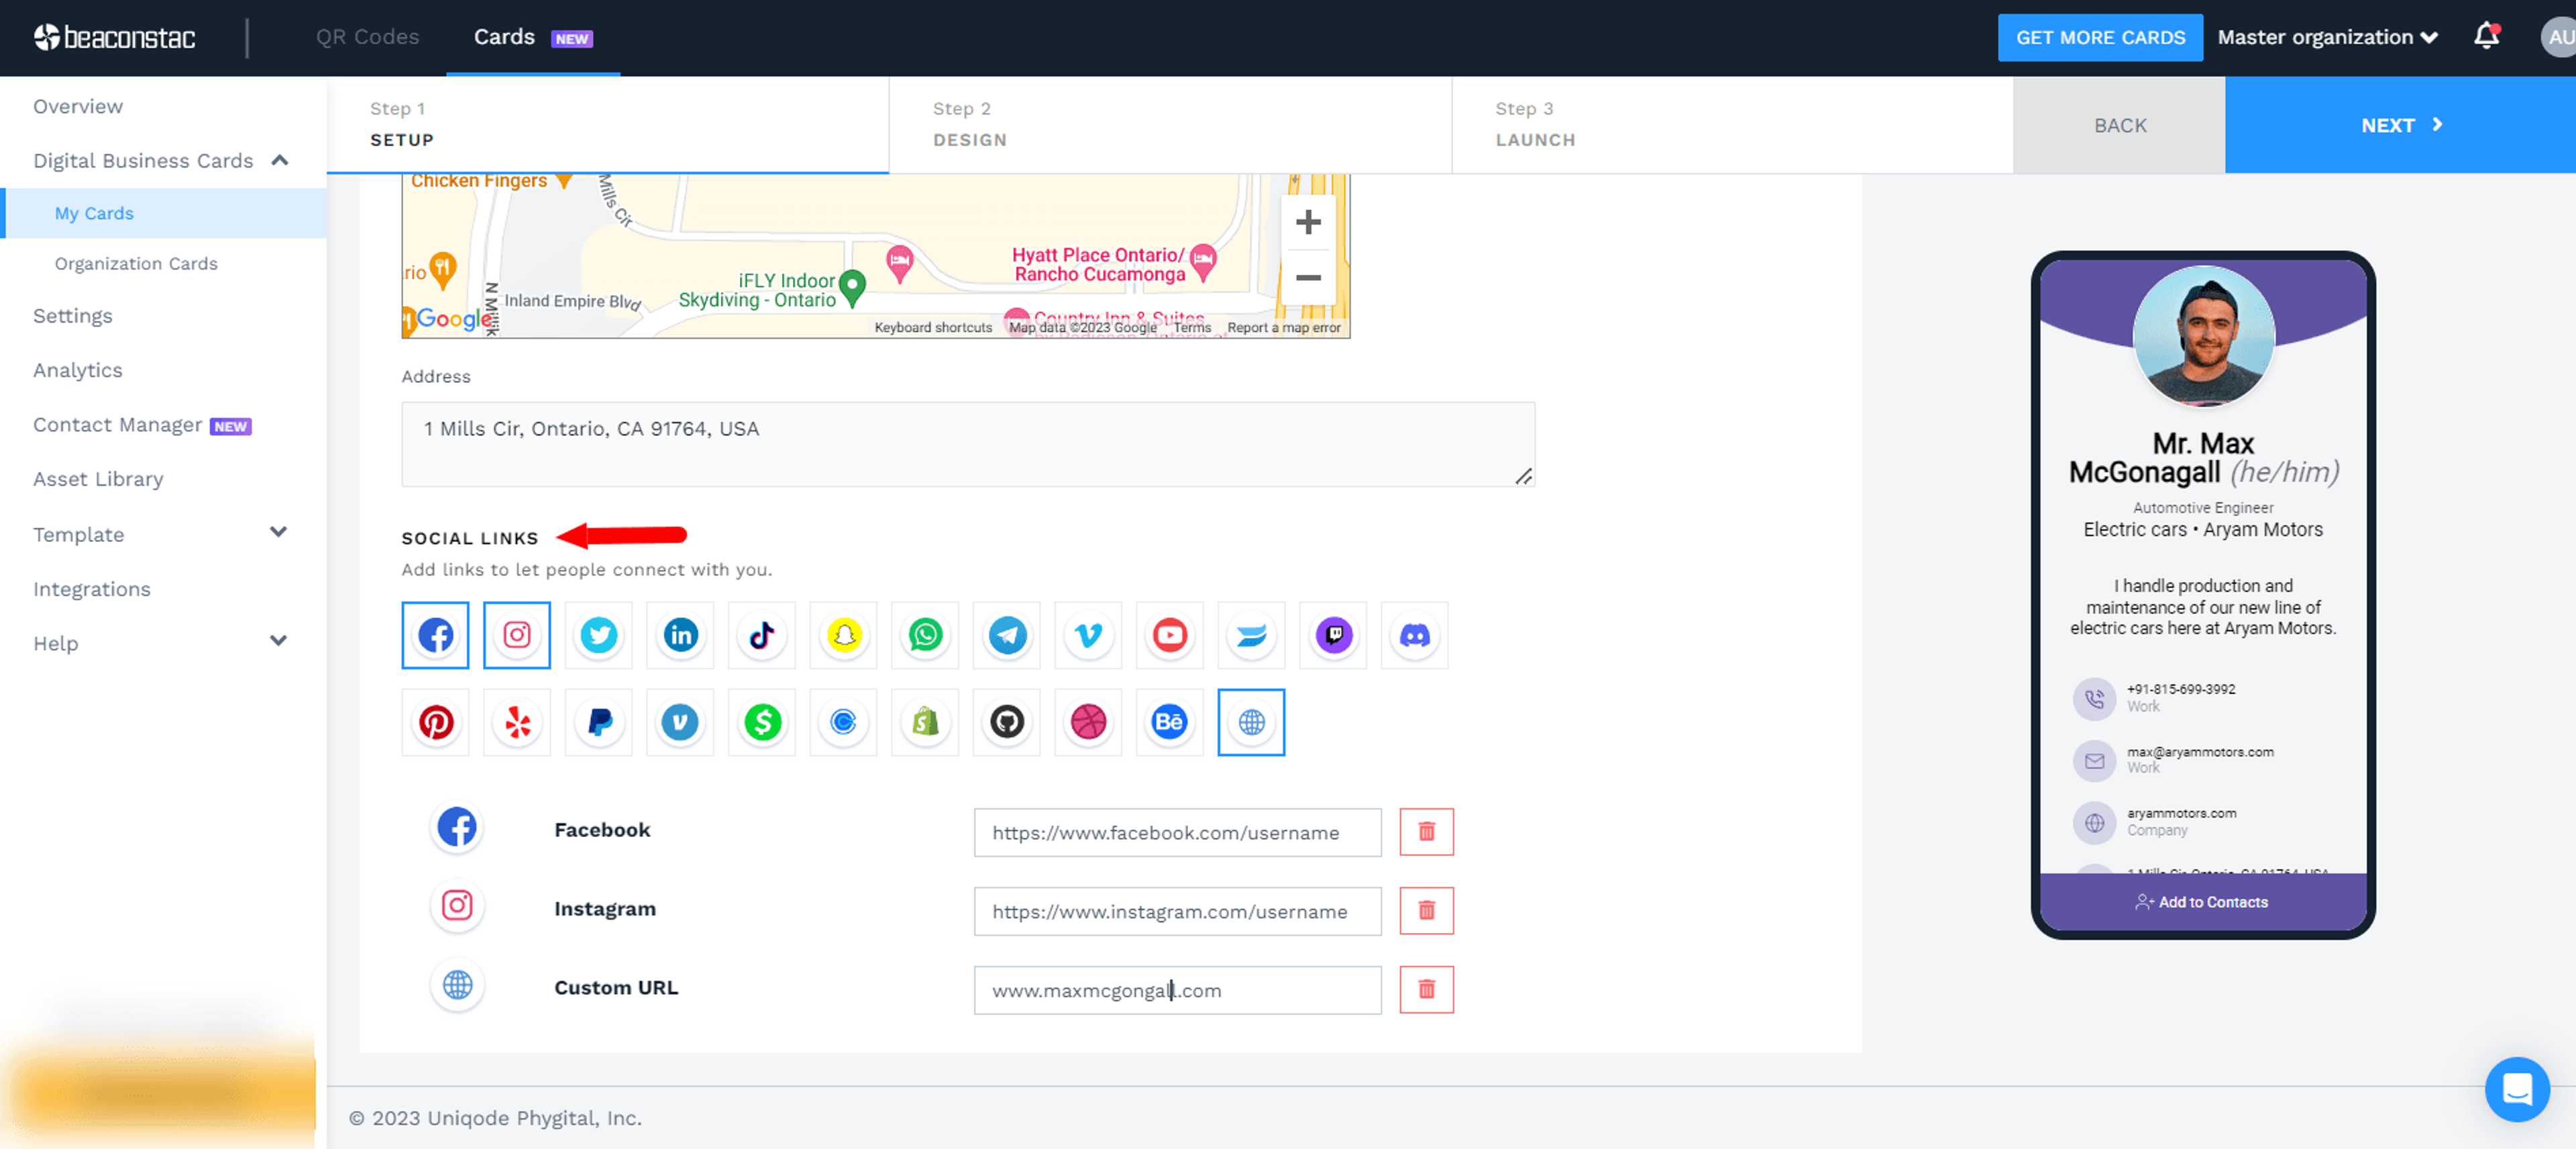2576x1149 pixels.
Task: Switch to the Cards tab
Action: coord(533,37)
